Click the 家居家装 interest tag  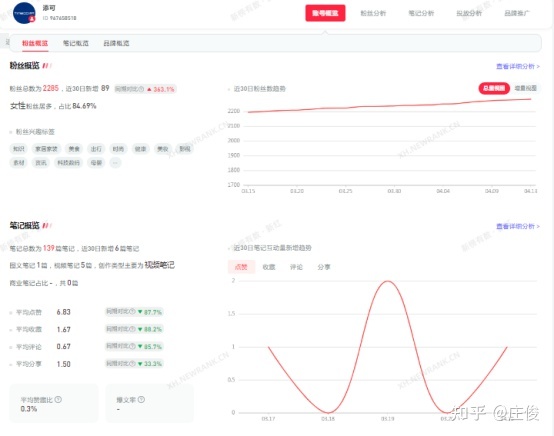(46, 149)
